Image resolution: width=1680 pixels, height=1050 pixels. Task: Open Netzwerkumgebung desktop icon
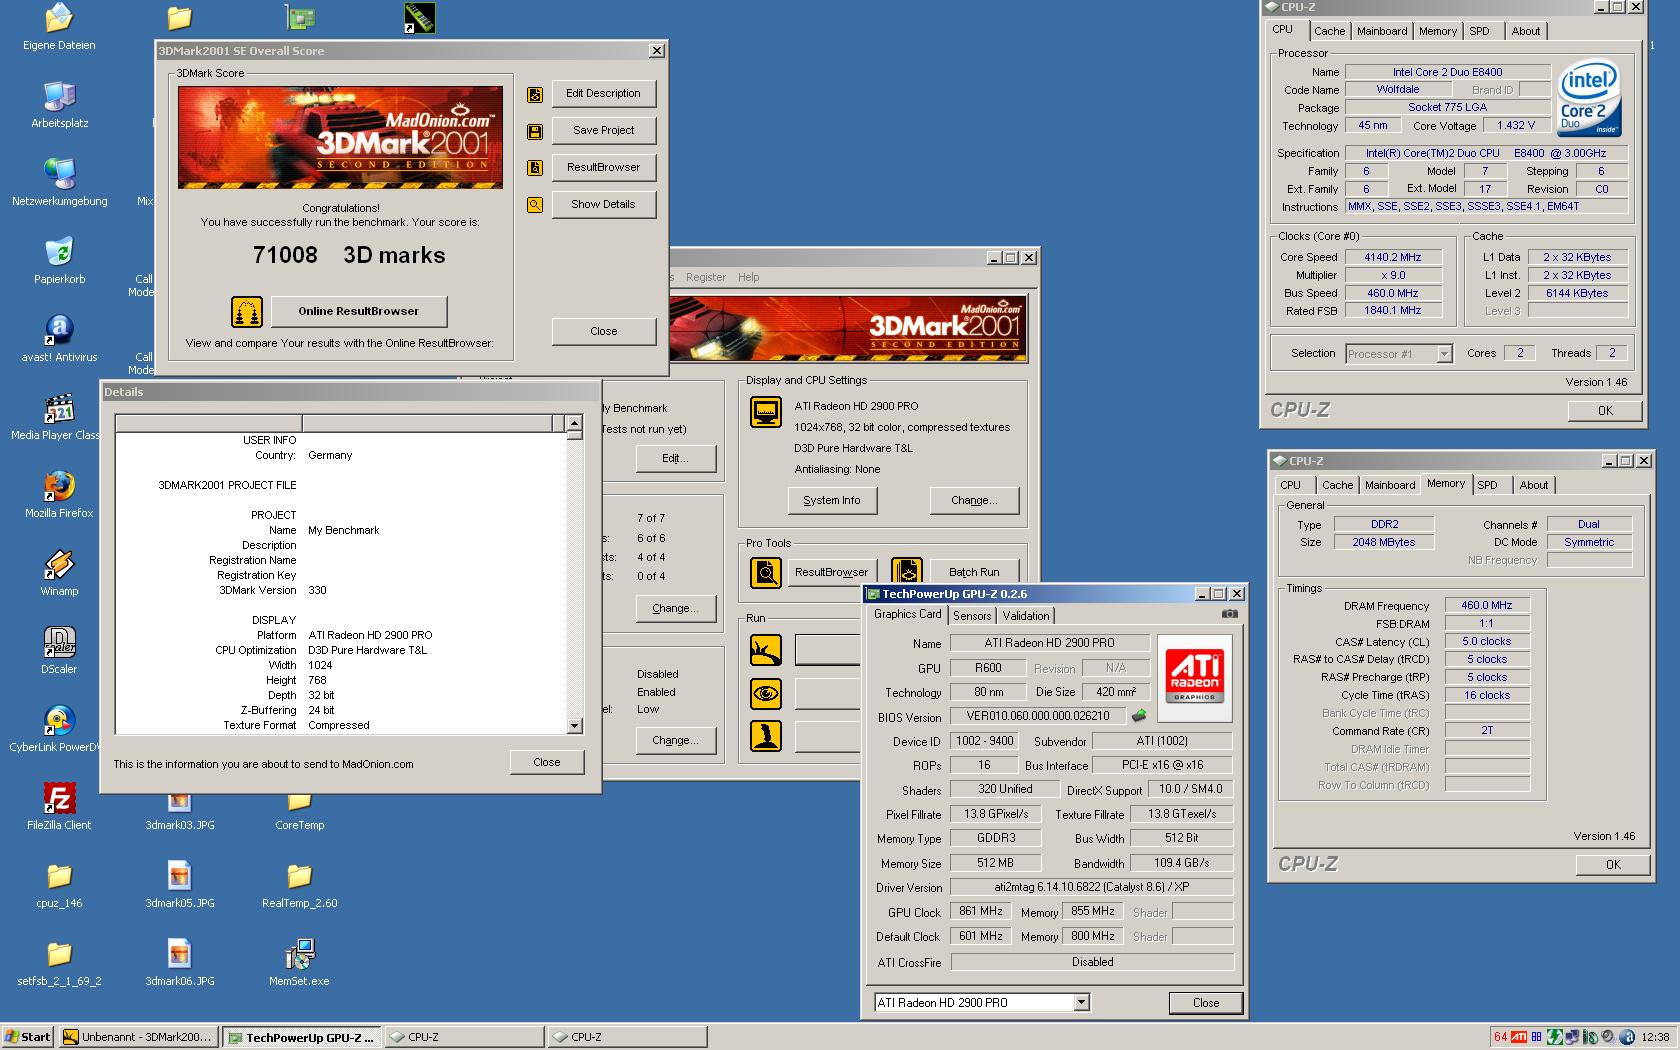[59, 183]
